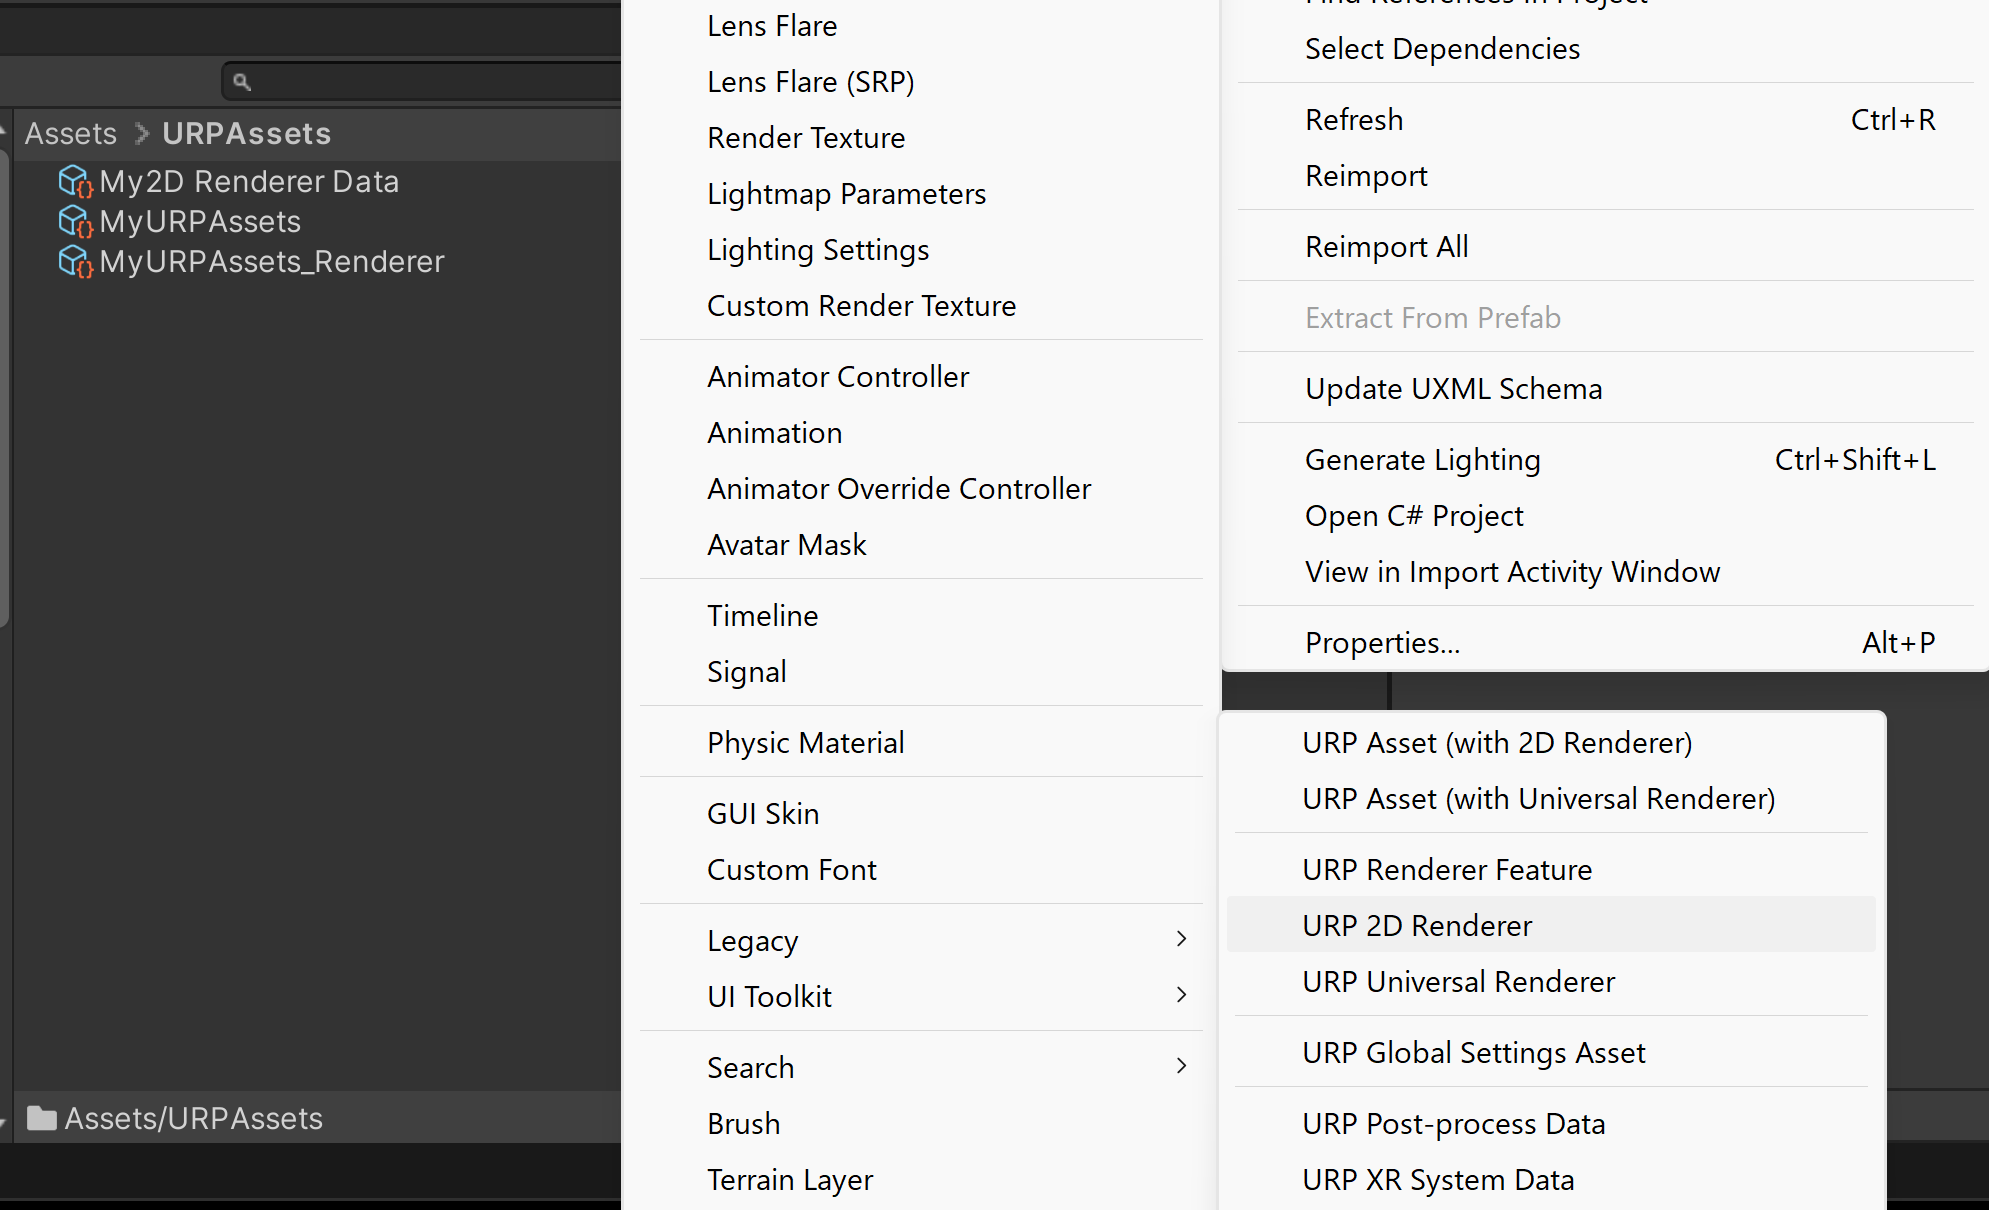1989x1210 pixels.
Task: Create a Render Texture asset
Action: (x=805, y=137)
